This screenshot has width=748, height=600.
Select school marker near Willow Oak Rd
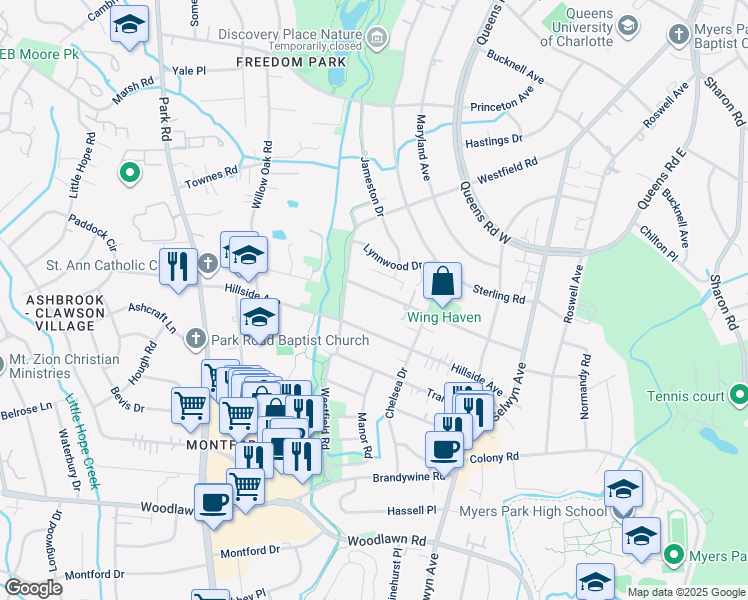(248, 258)
